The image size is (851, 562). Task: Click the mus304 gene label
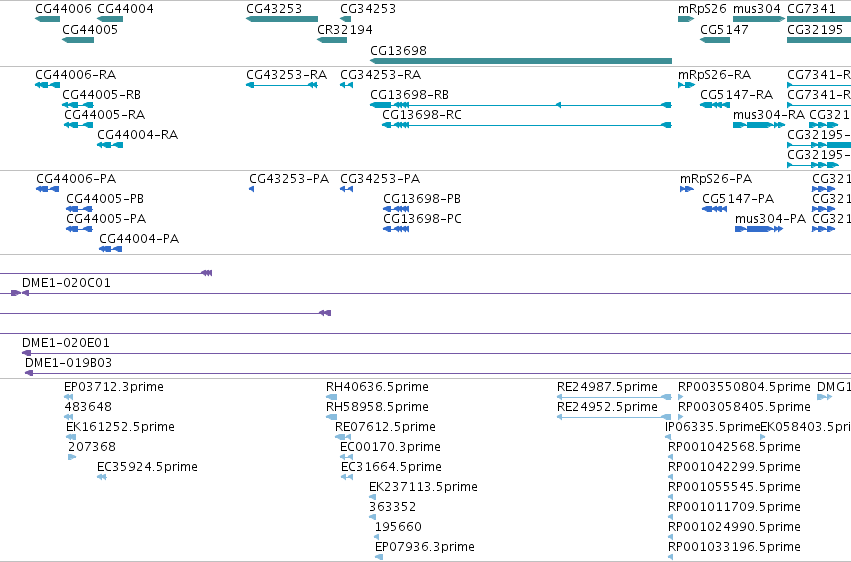coord(757,9)
